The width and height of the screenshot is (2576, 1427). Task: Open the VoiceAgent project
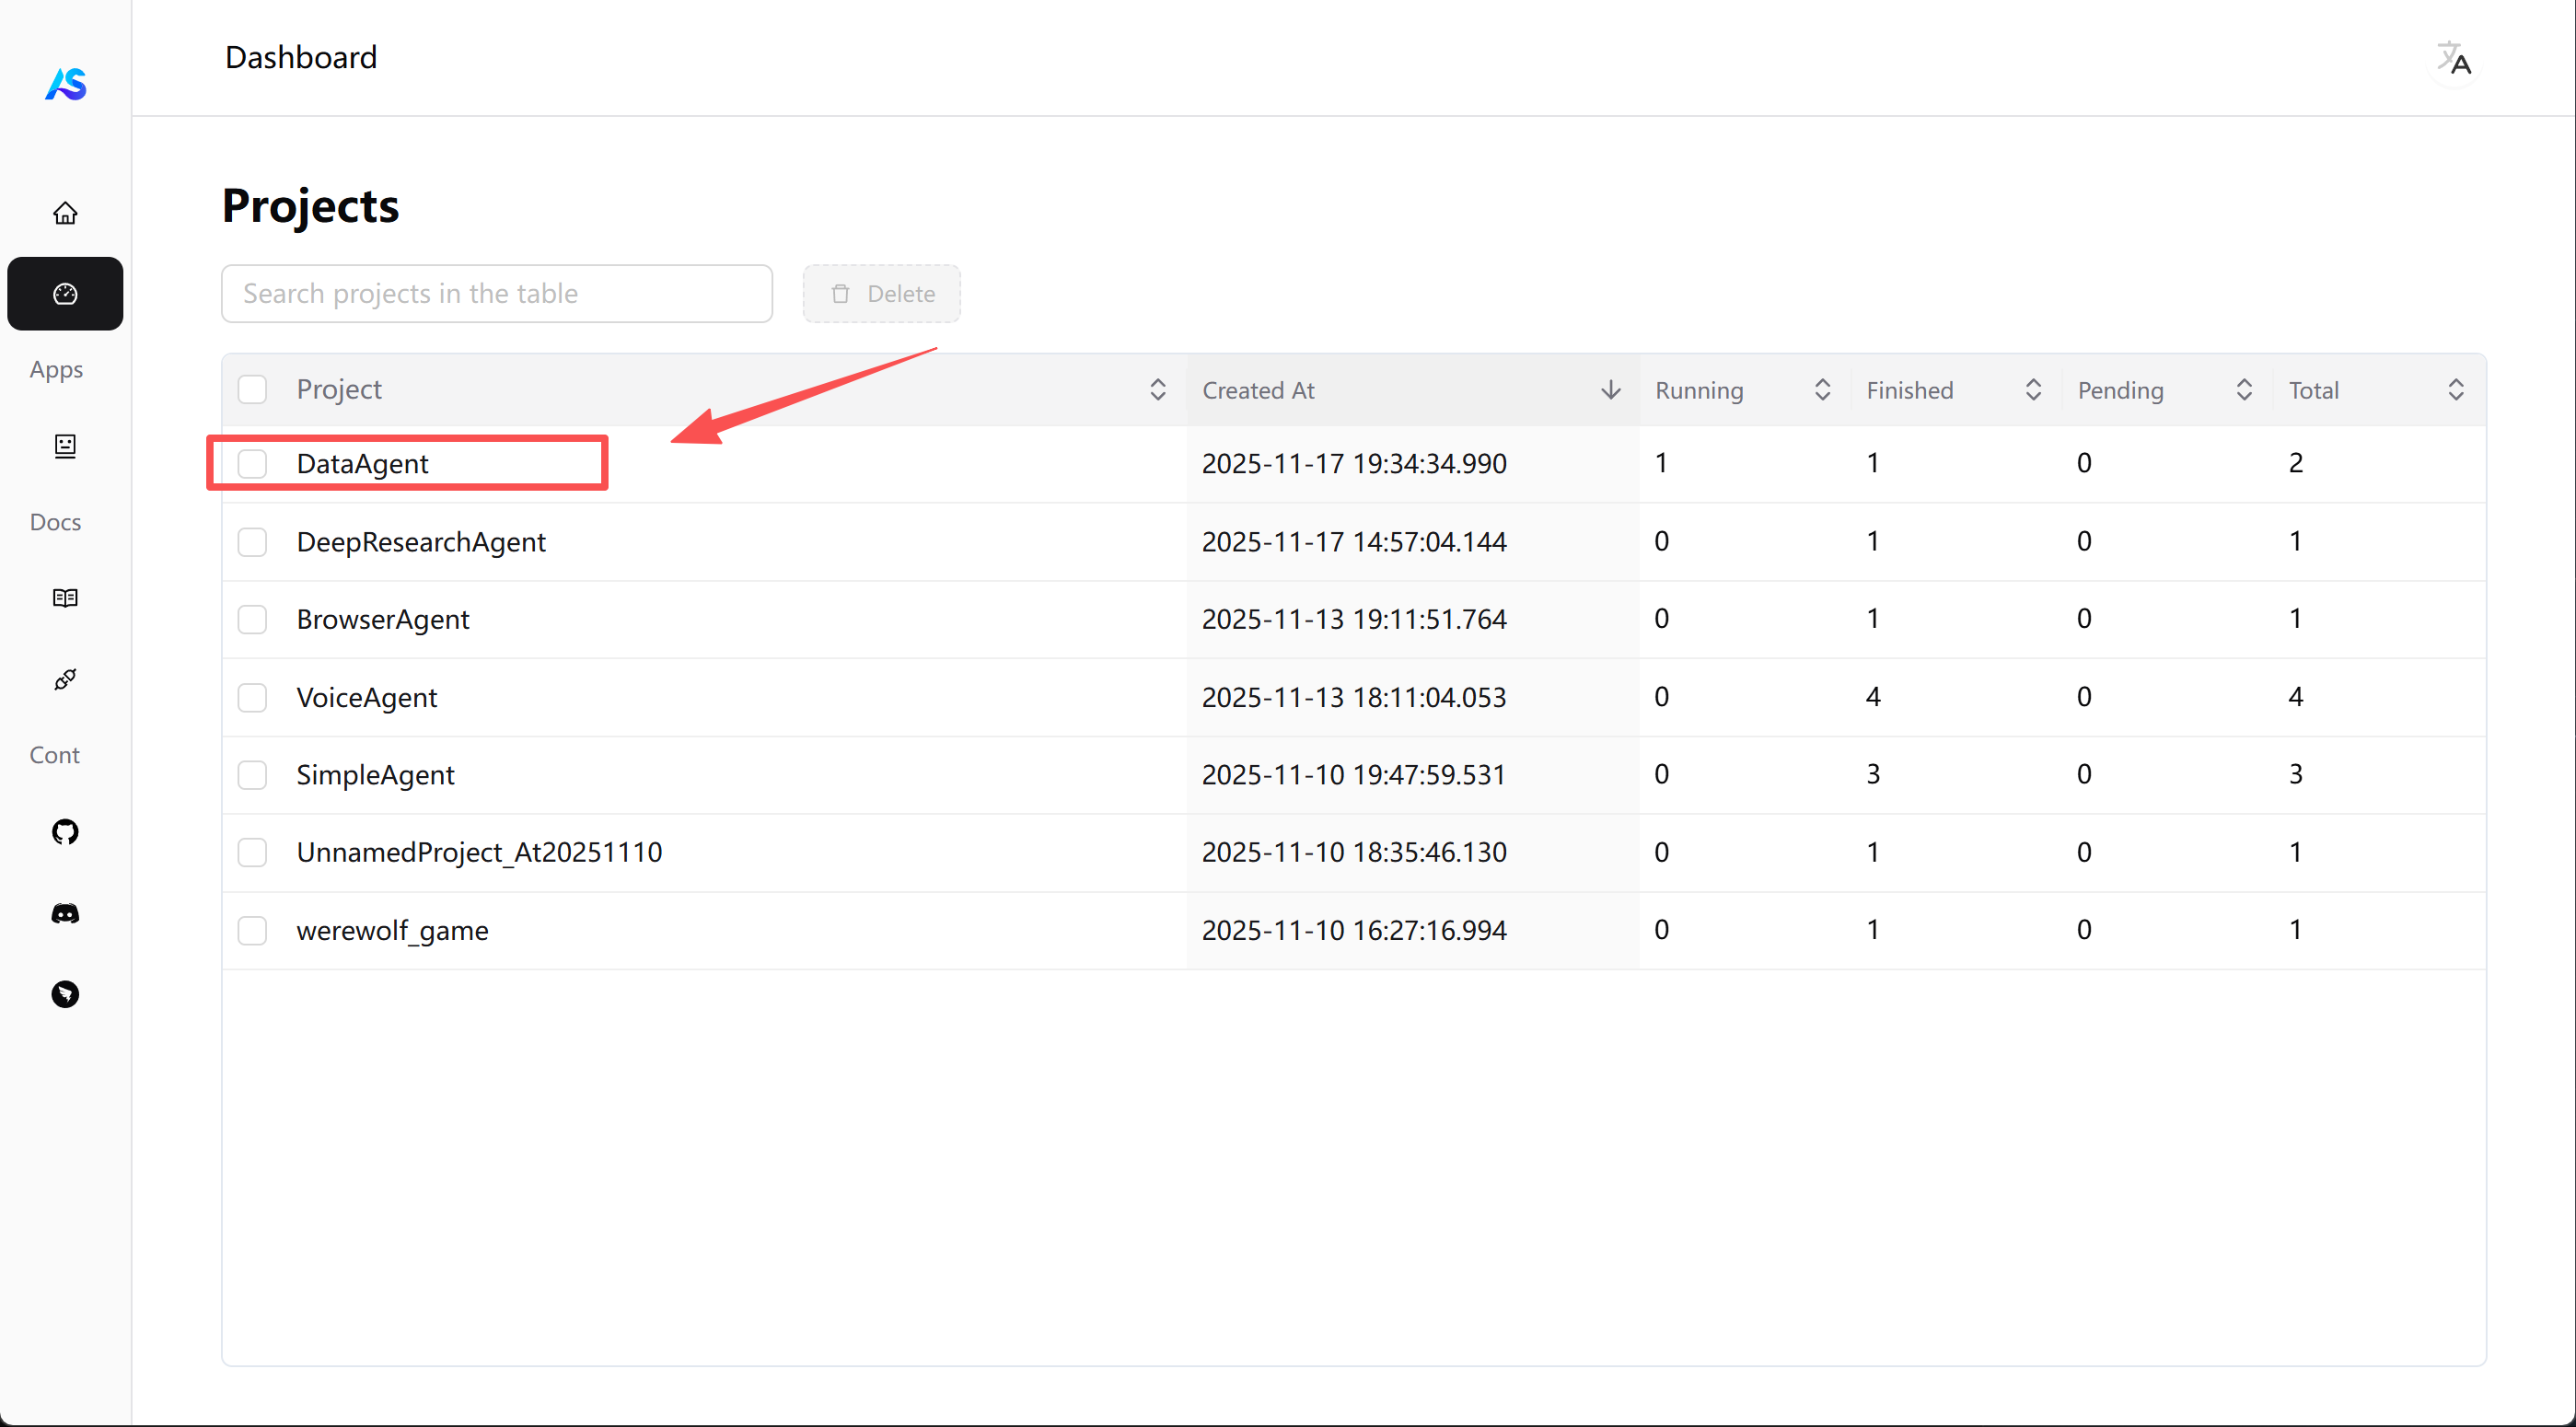tap(367, 698)
